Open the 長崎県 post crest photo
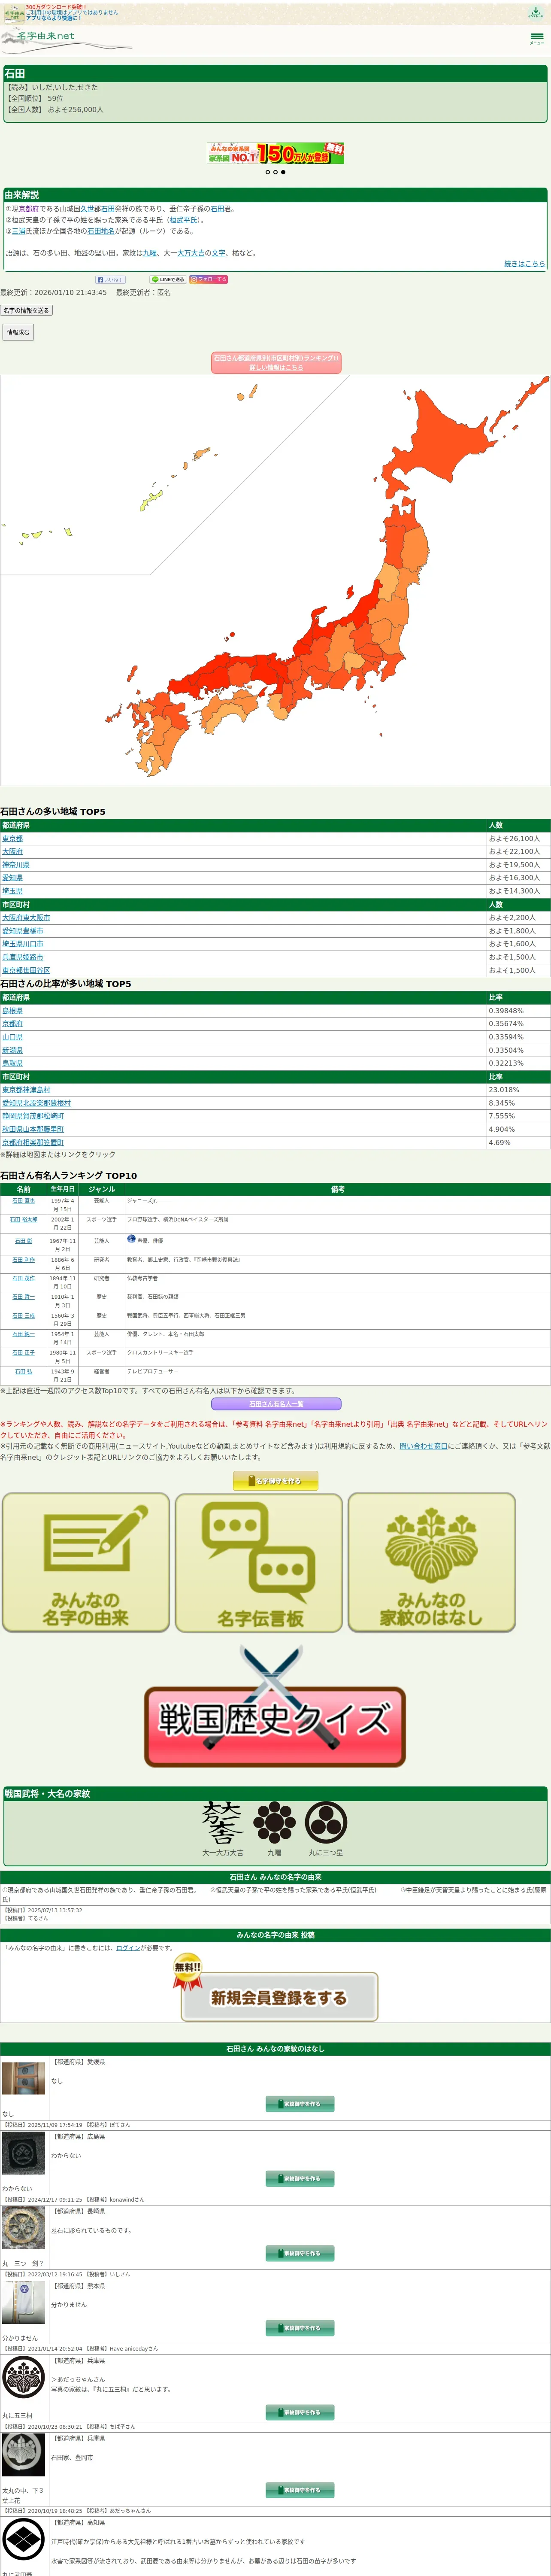The height and width of the screenshot is (2576, 551). click(x=24, y=2228)
